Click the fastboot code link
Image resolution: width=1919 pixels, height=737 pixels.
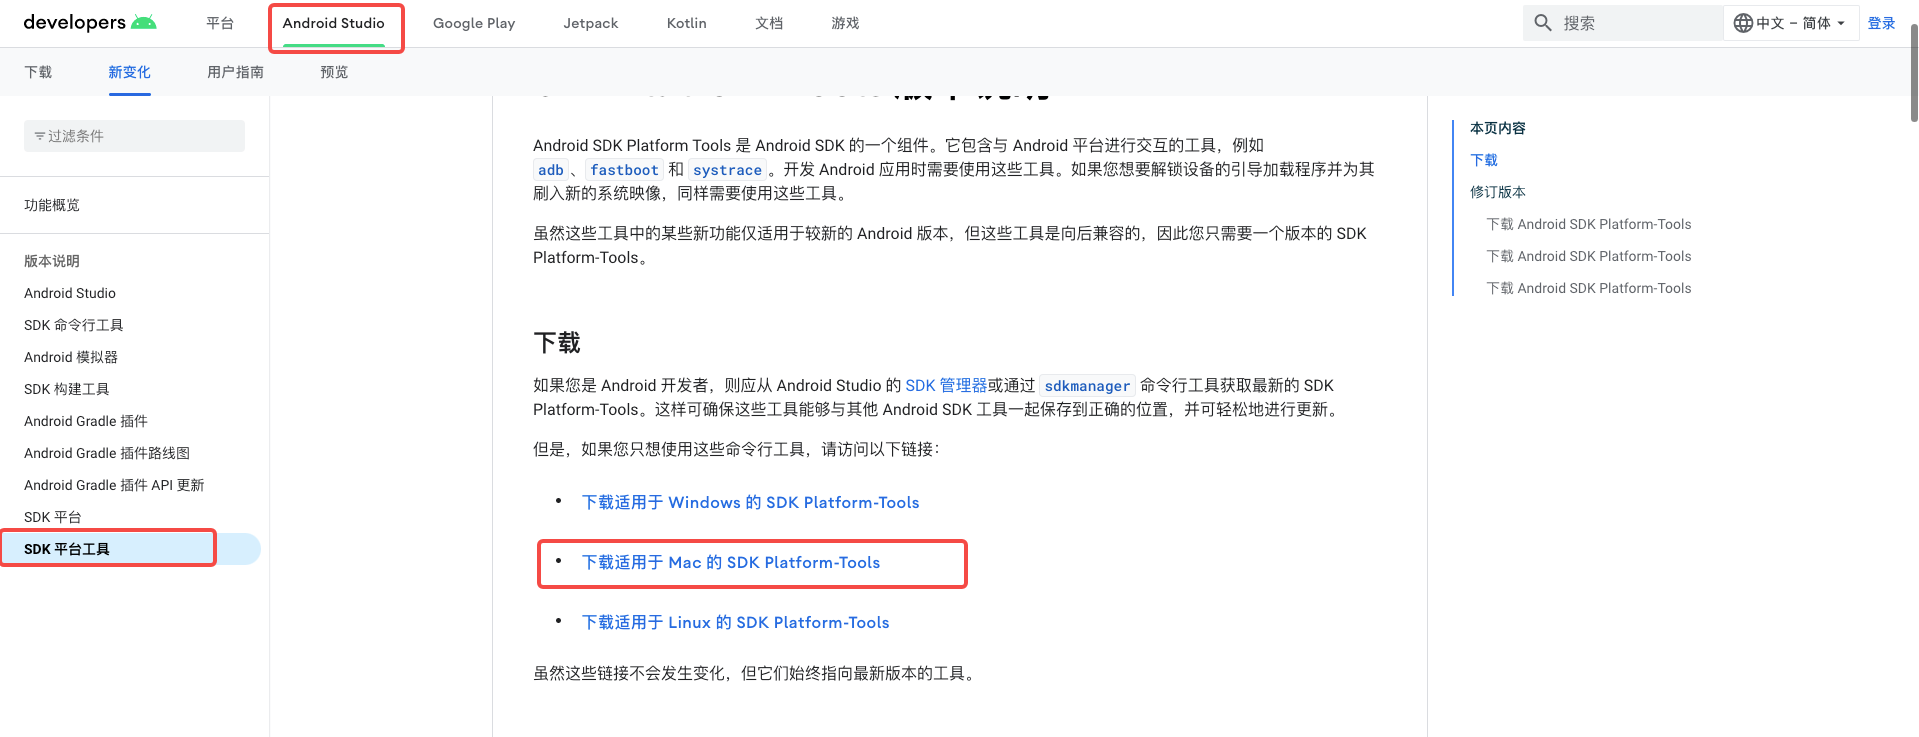624,170
